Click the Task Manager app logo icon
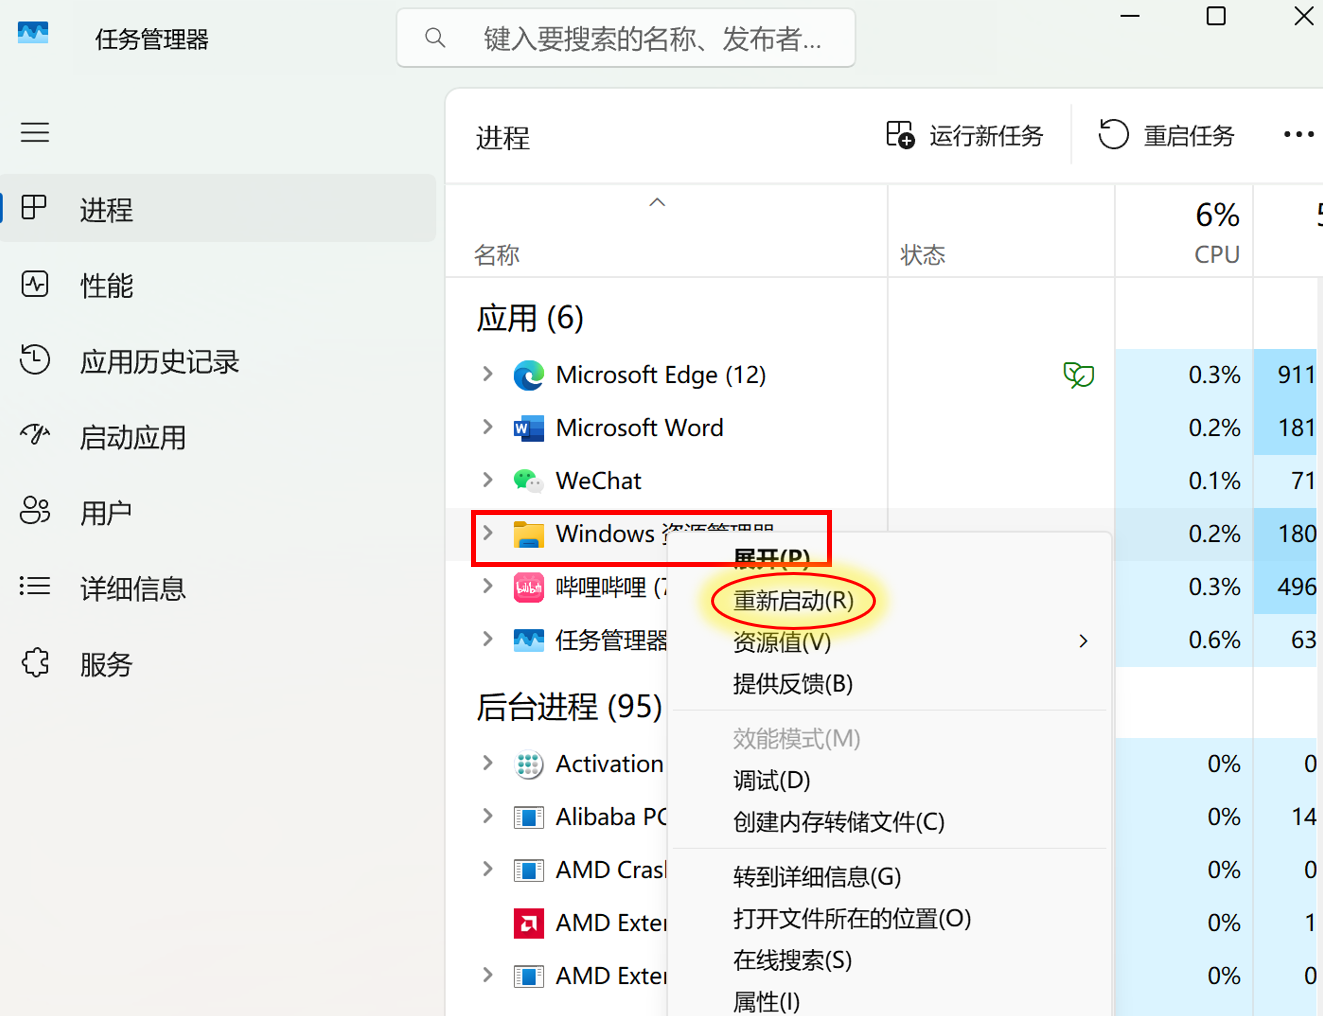The width and height of the screenshot is (1323, 1016). pos(33,33)
